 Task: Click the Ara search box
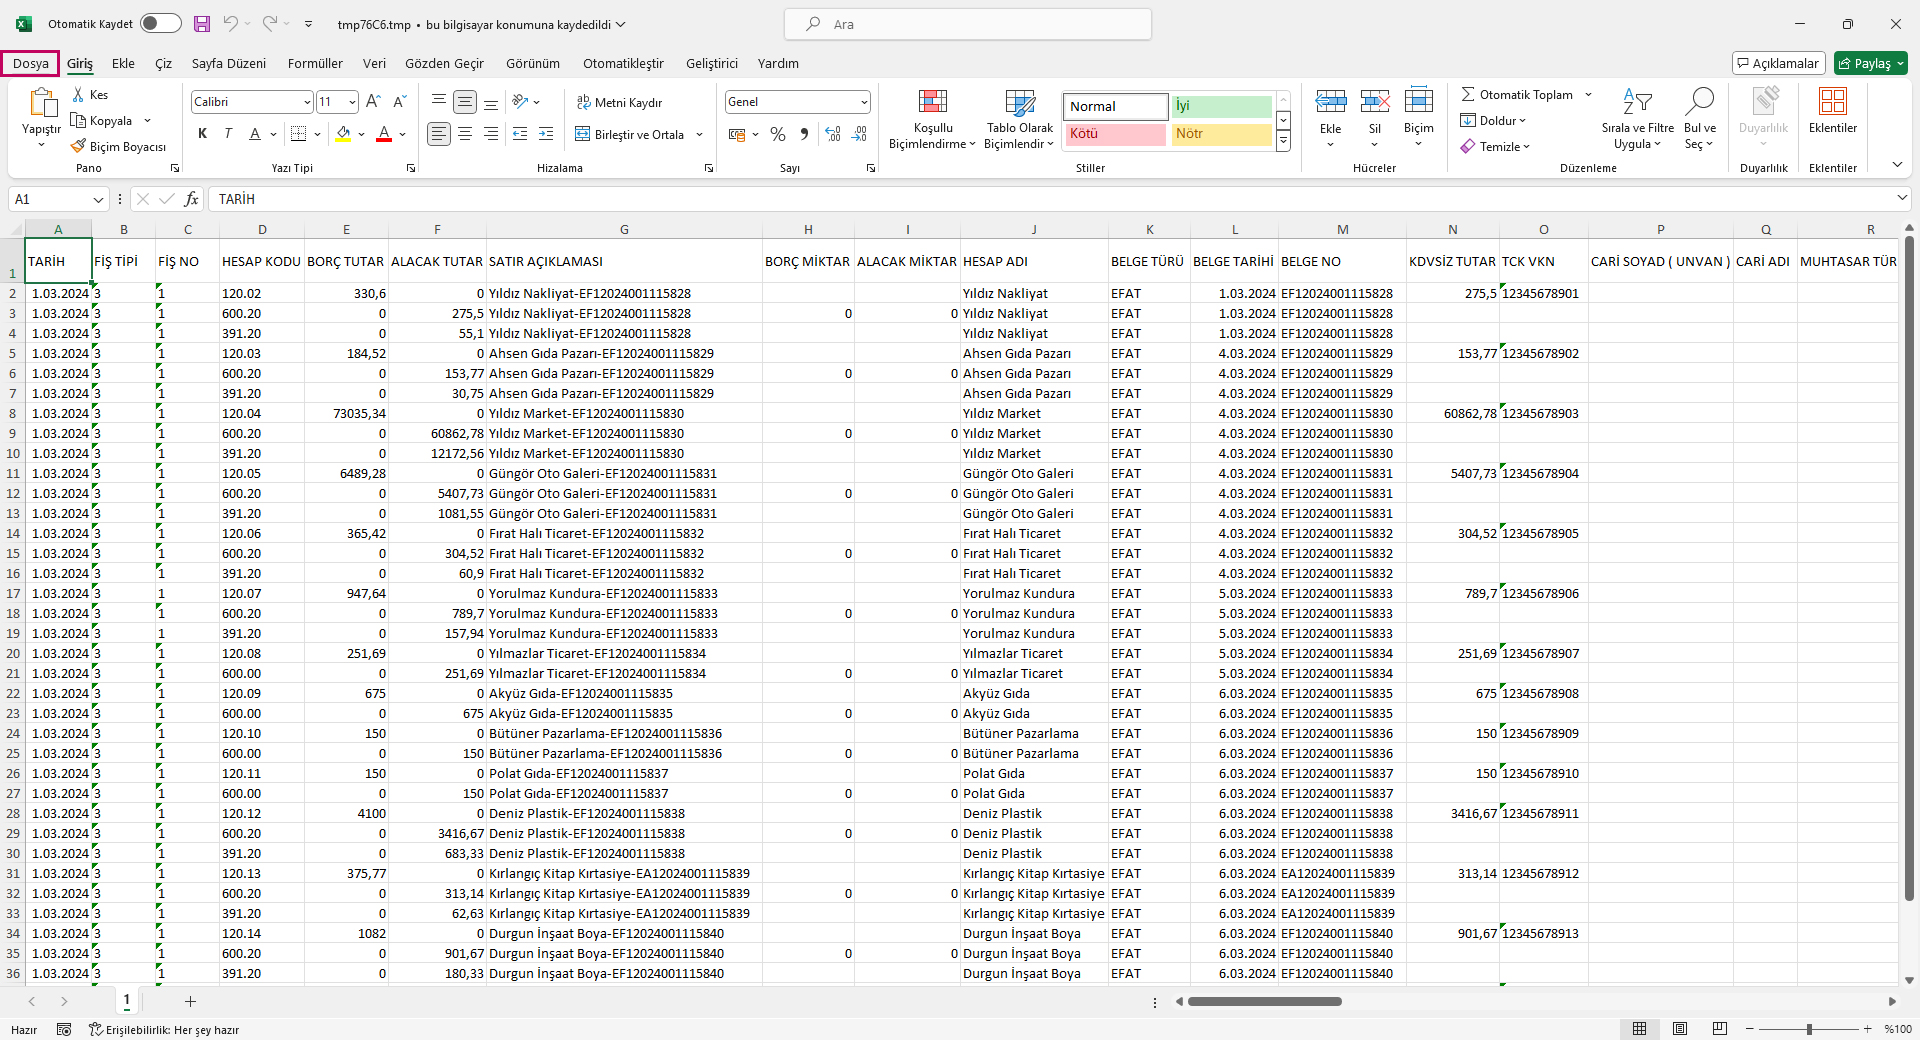[x=967, y=24]
